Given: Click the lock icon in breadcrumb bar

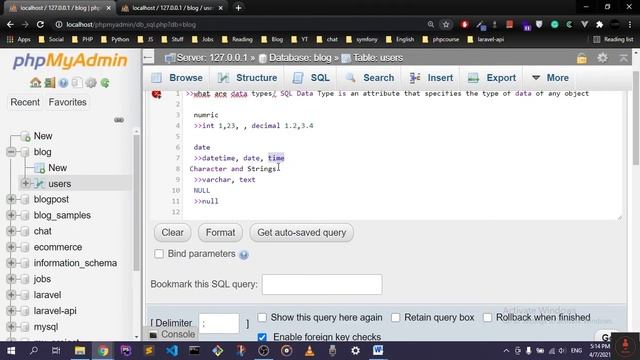Looking at the screenshot, I should coord(582,58).
